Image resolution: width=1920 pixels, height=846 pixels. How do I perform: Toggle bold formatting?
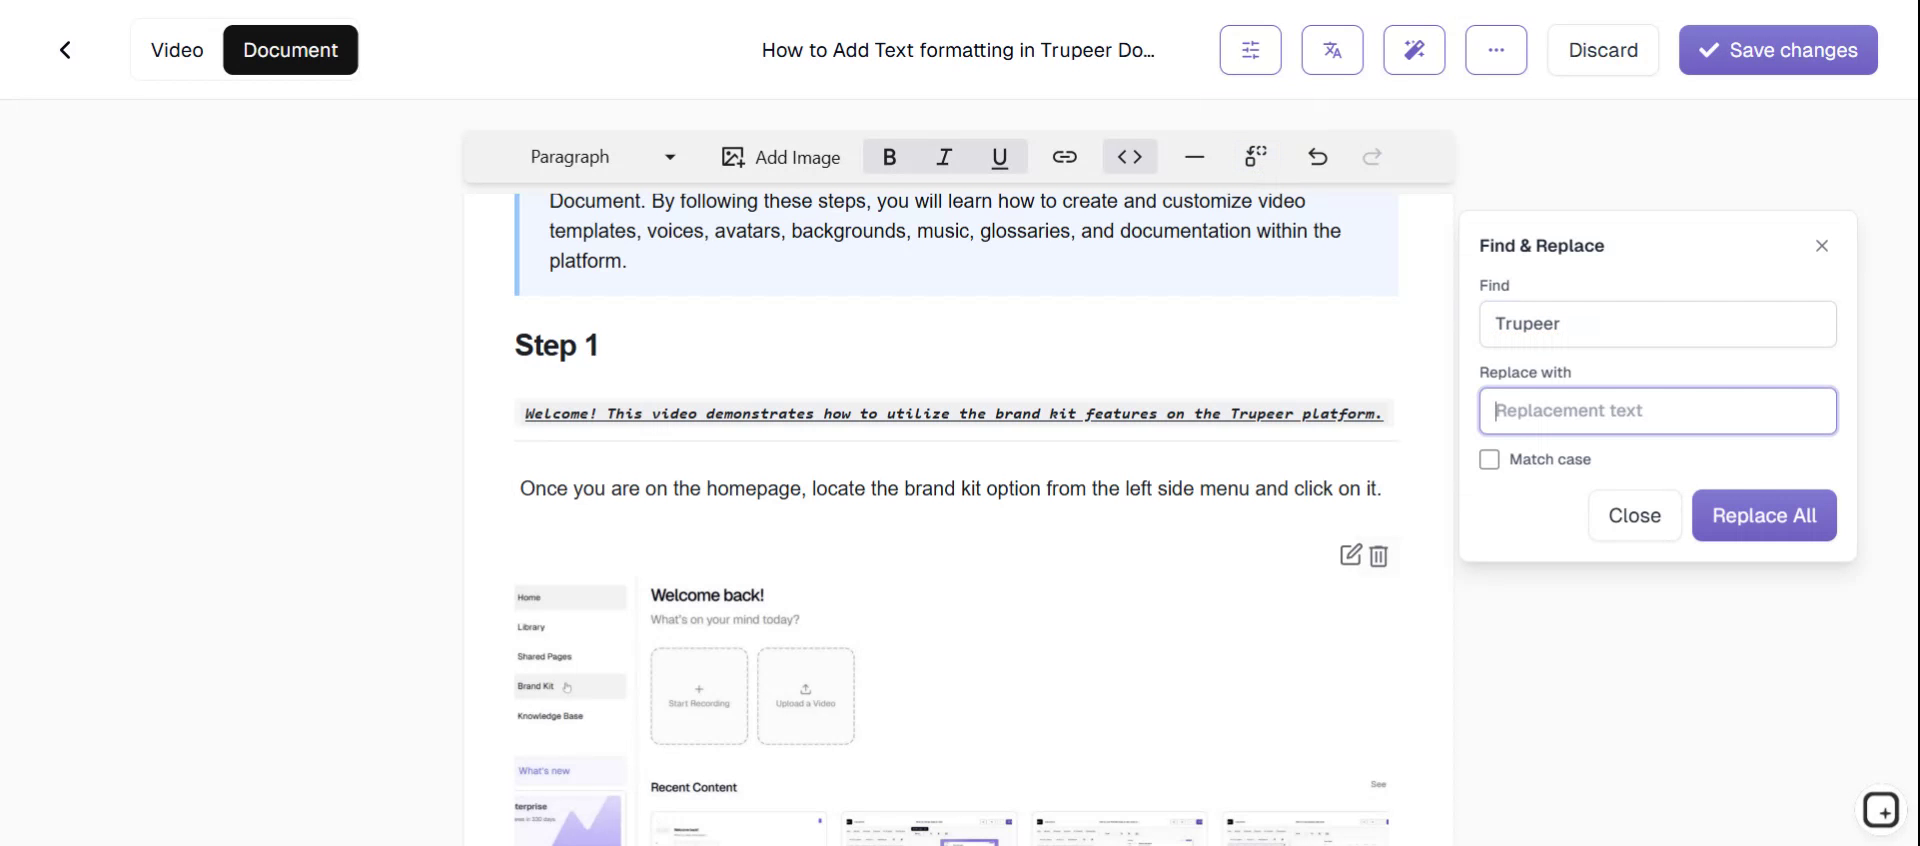click(x=889, y=157)
